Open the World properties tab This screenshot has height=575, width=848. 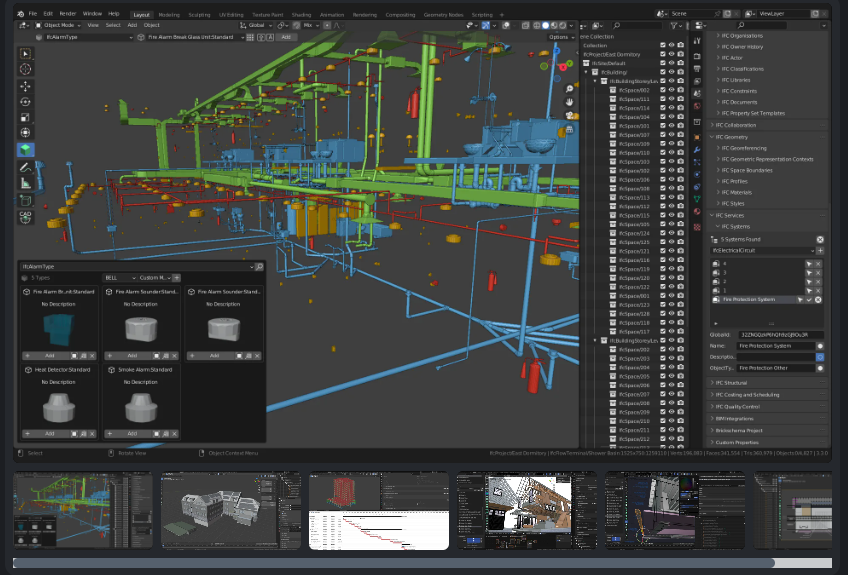coord(697,107)
